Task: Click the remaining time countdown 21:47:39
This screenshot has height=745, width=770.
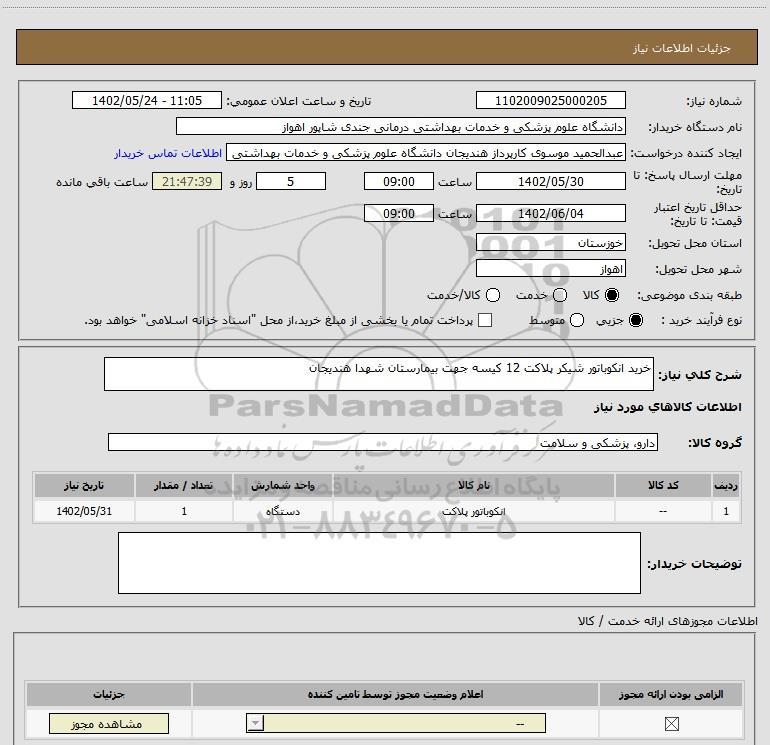Action: 187,181
